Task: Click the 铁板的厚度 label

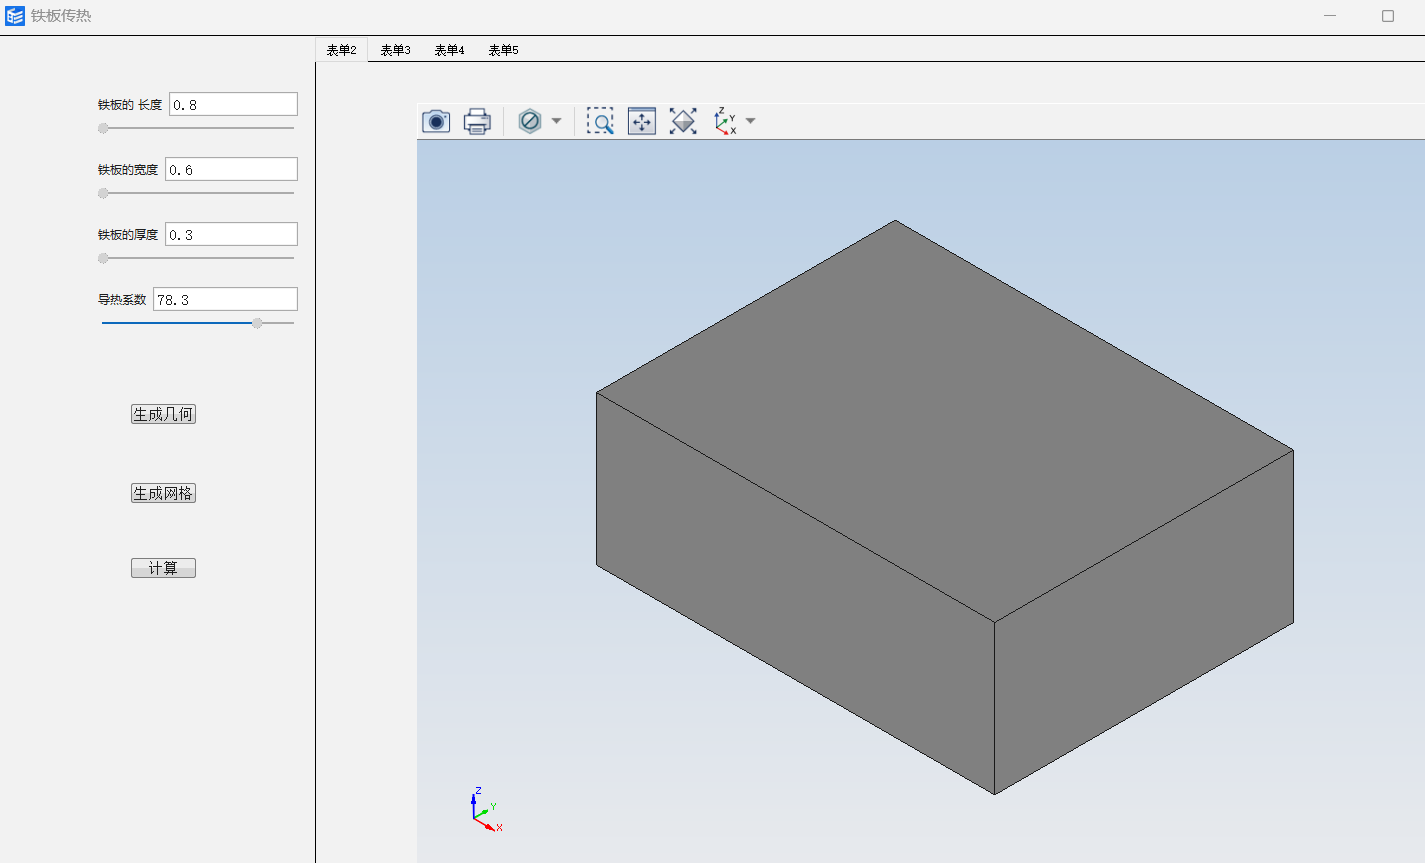Action: point(128,235)
